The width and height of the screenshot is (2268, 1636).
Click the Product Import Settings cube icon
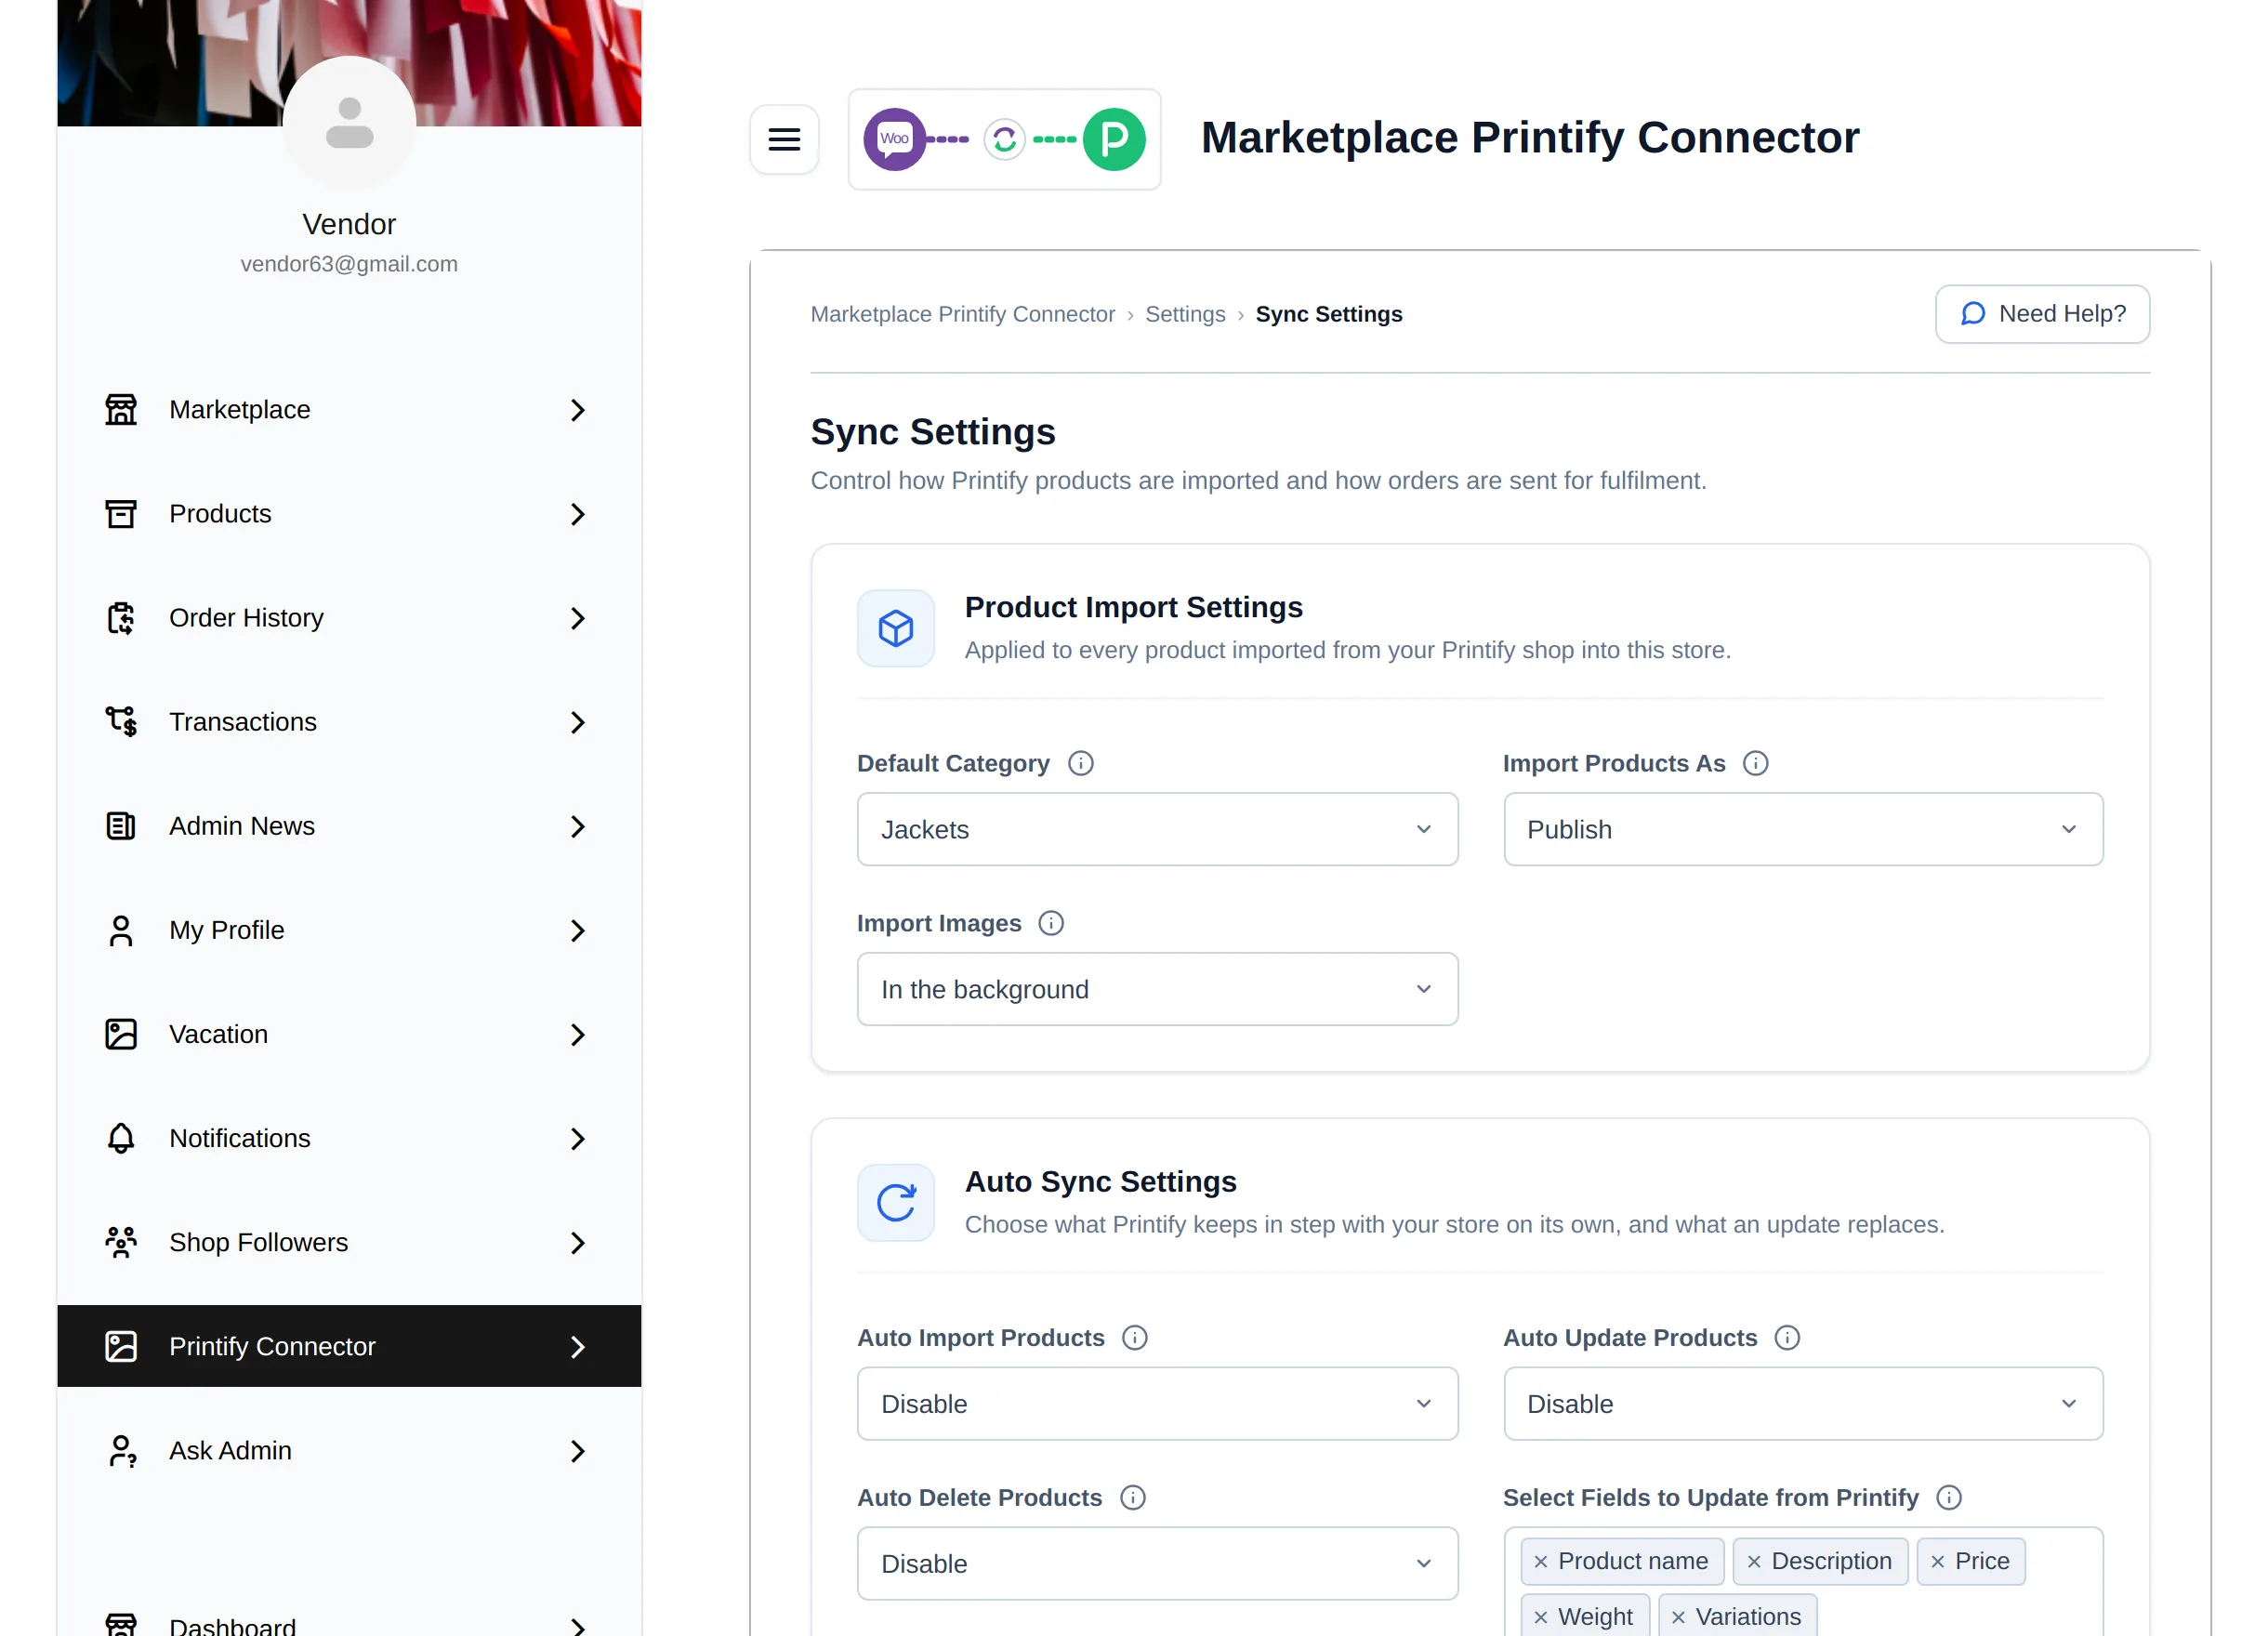(896, 628)
